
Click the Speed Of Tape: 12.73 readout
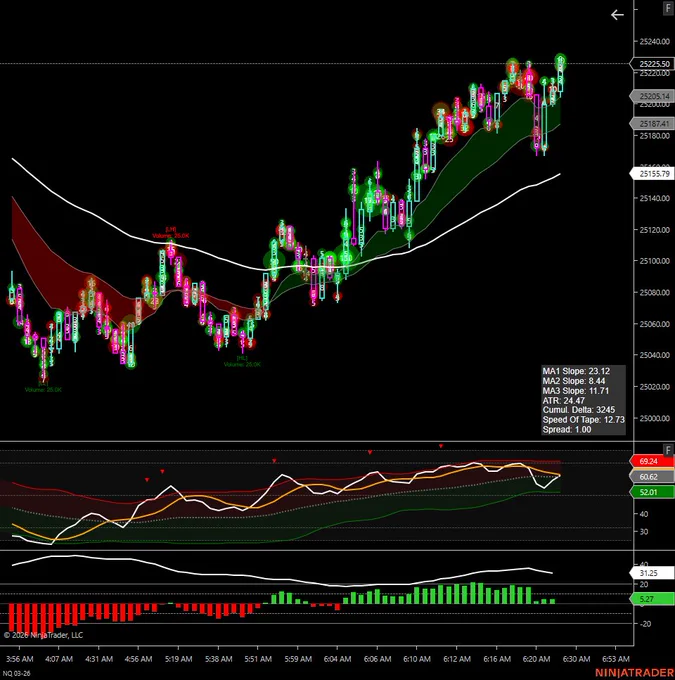click(583, 420)
